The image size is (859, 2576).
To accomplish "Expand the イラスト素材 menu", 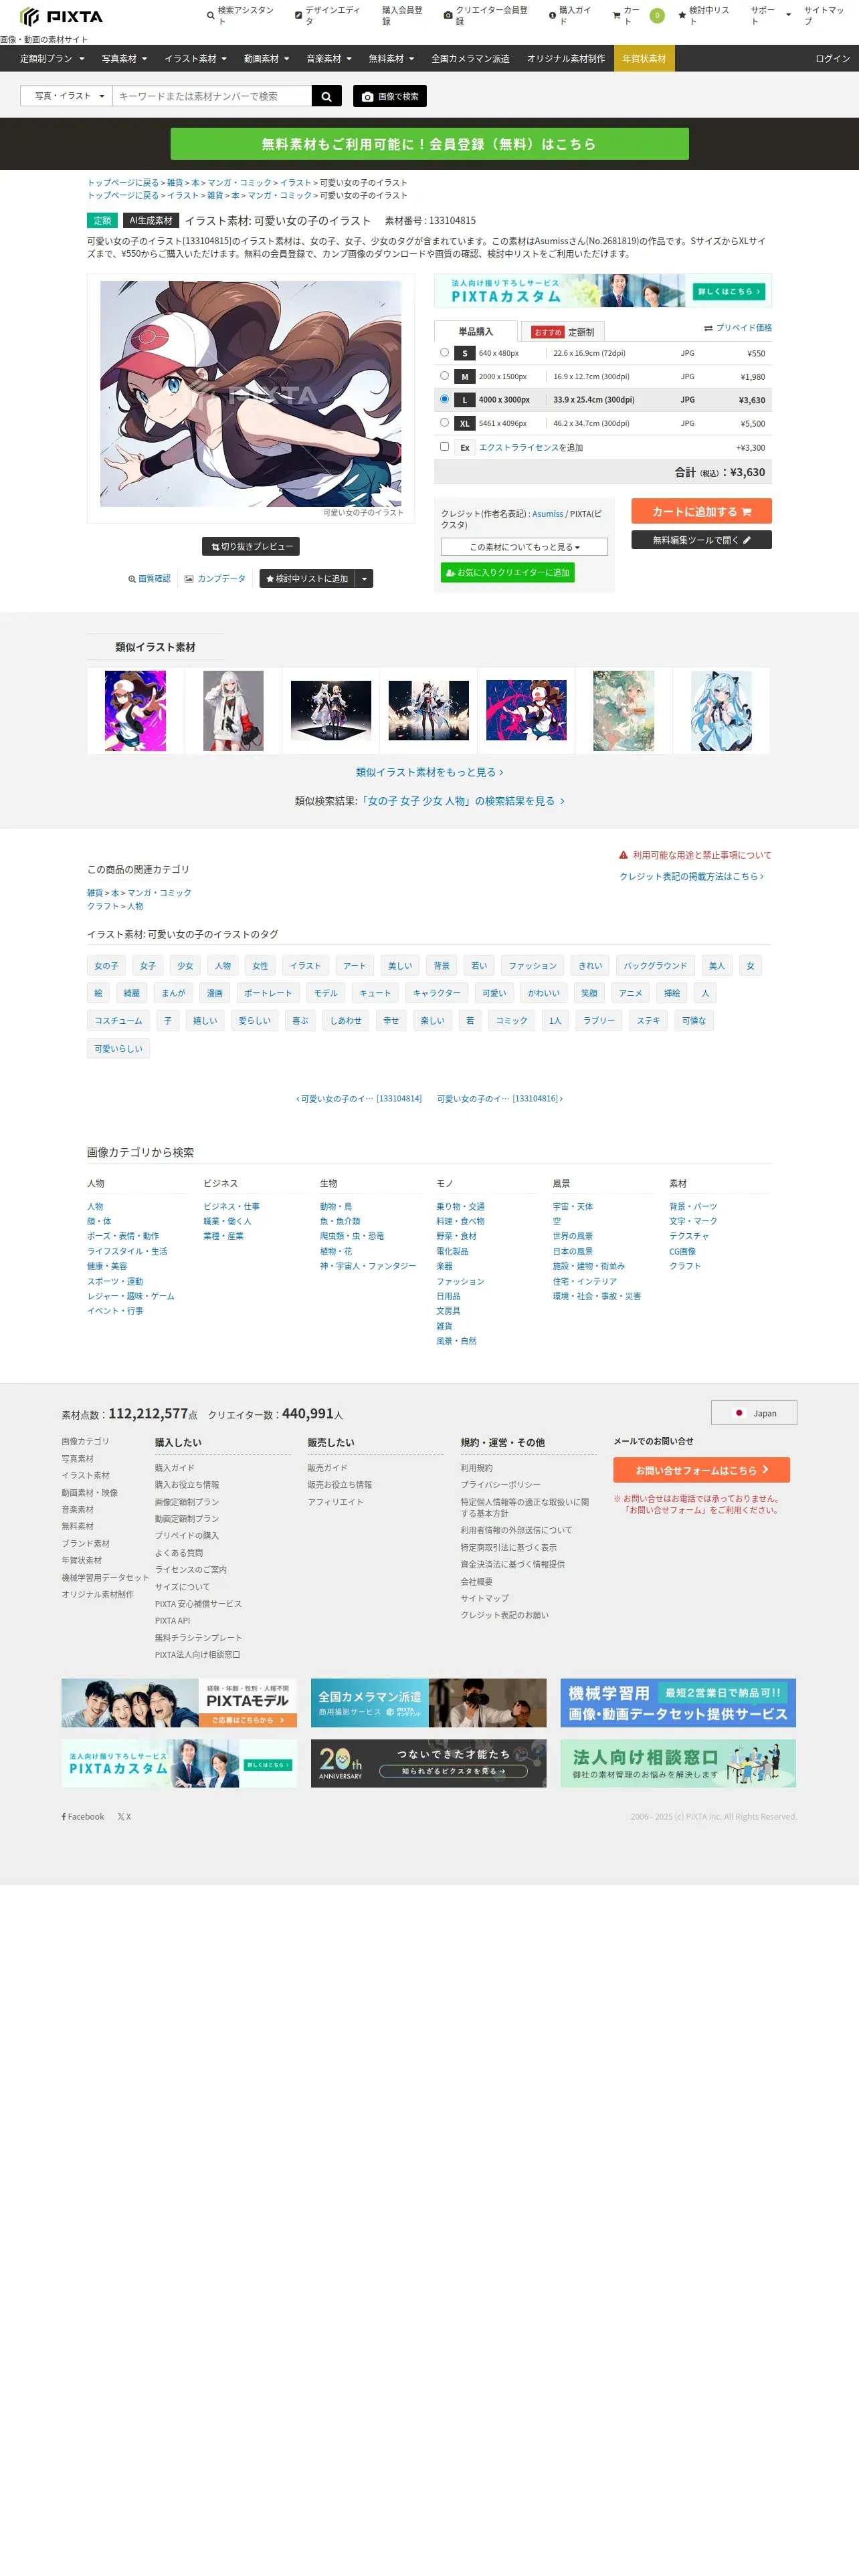I will click(x=195, y=59).
